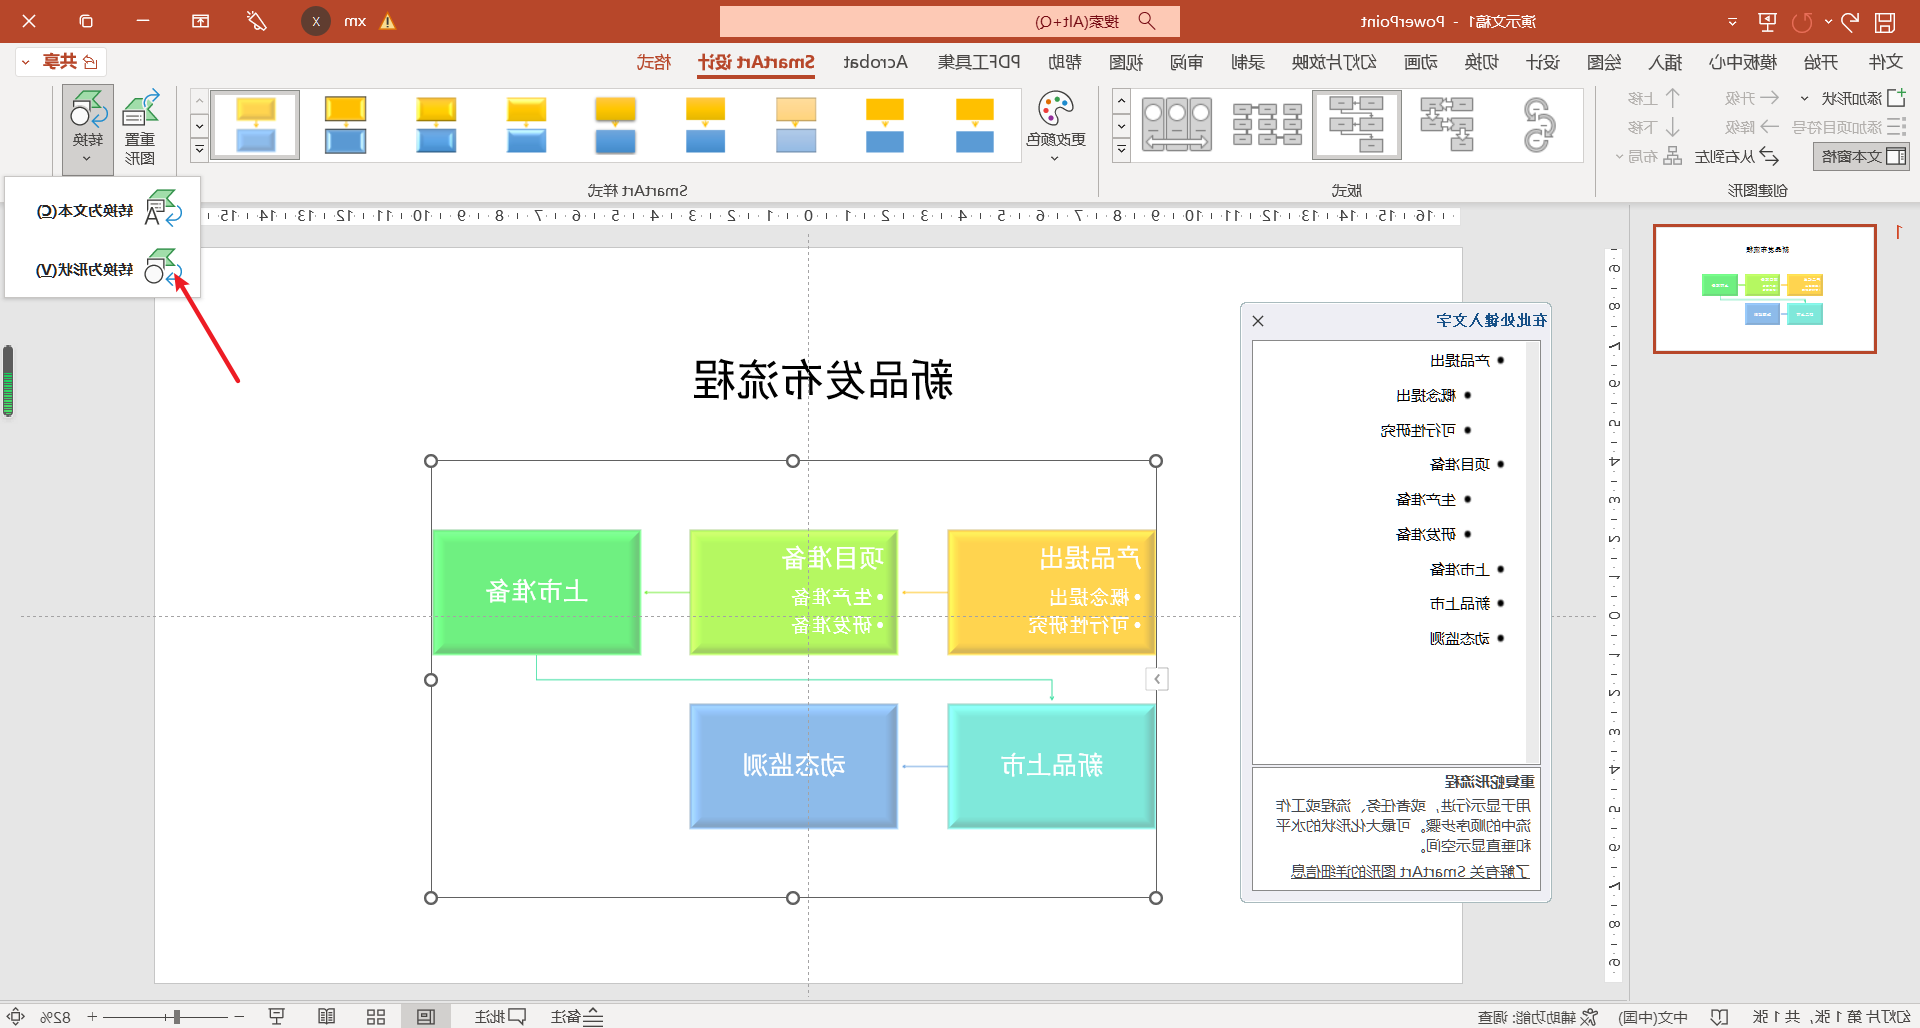Click the 升级 promote arrow
This screenshot has width=1920, height=1028.
(1769, 98)
